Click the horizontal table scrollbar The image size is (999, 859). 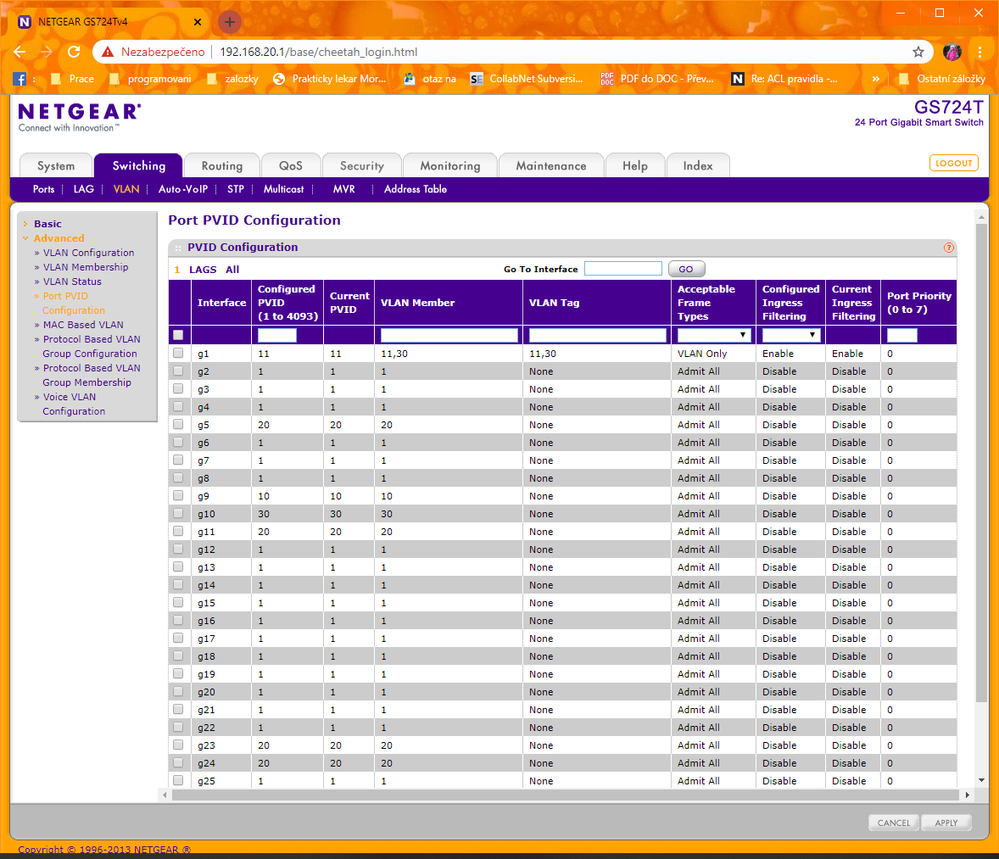[565, 795]
